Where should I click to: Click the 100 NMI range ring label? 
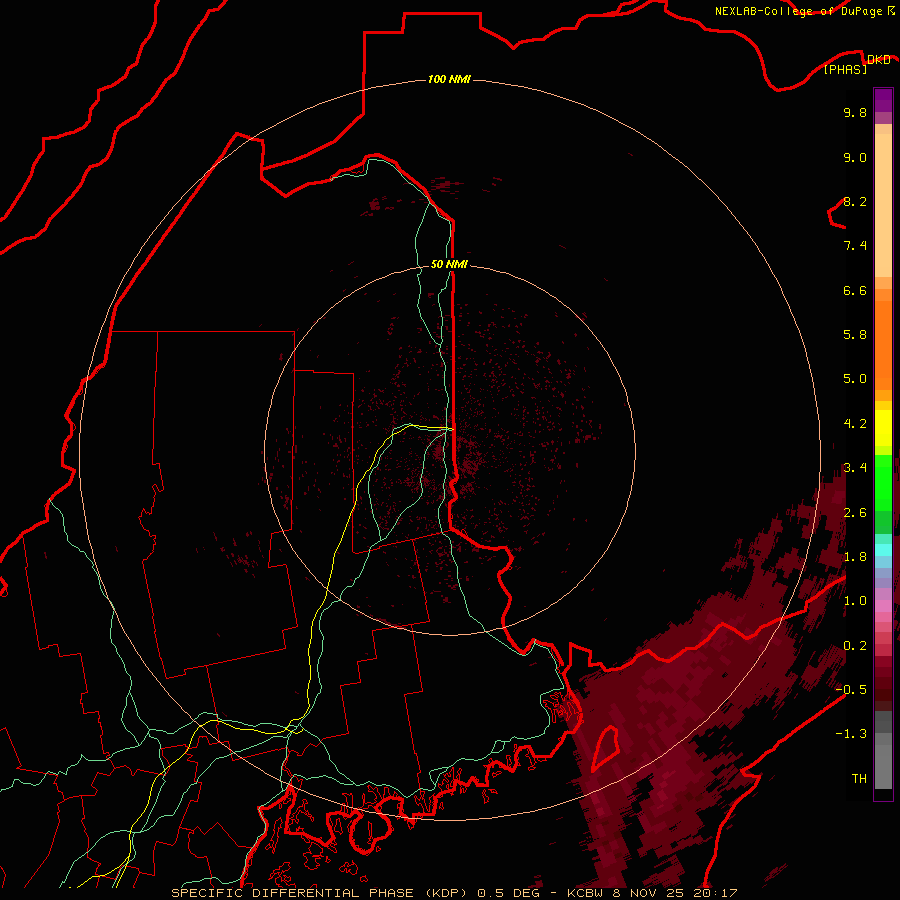449,79
